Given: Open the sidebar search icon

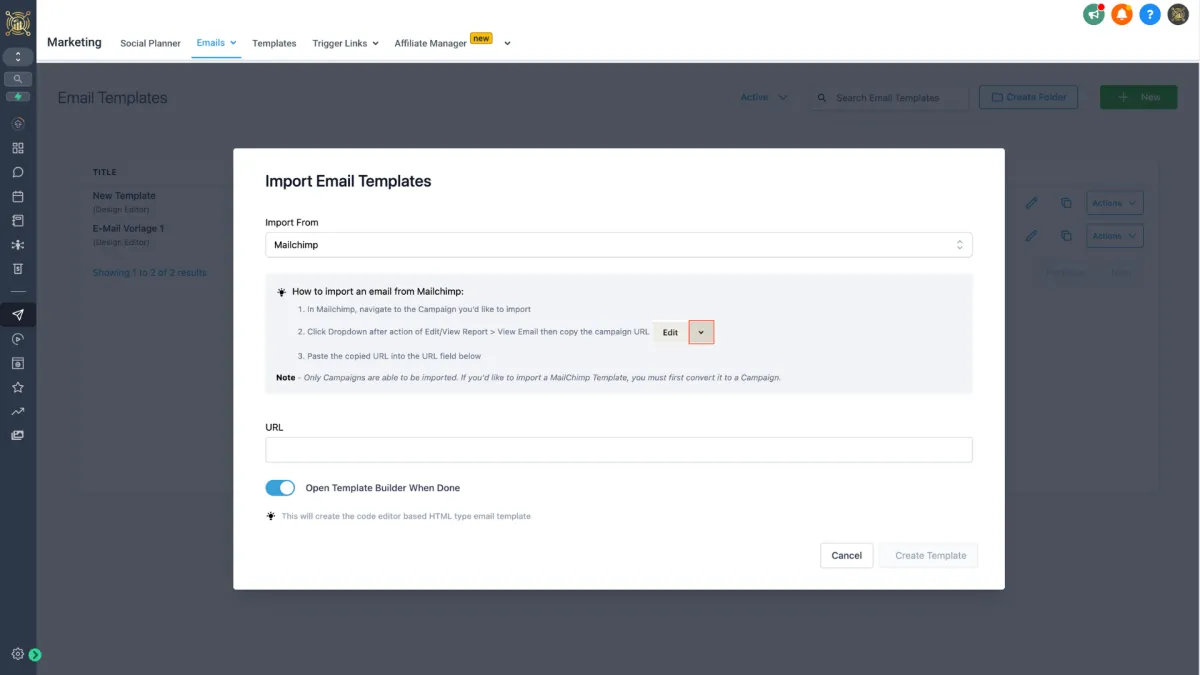Looking at the screenshot, I should (x=18, y=79).
